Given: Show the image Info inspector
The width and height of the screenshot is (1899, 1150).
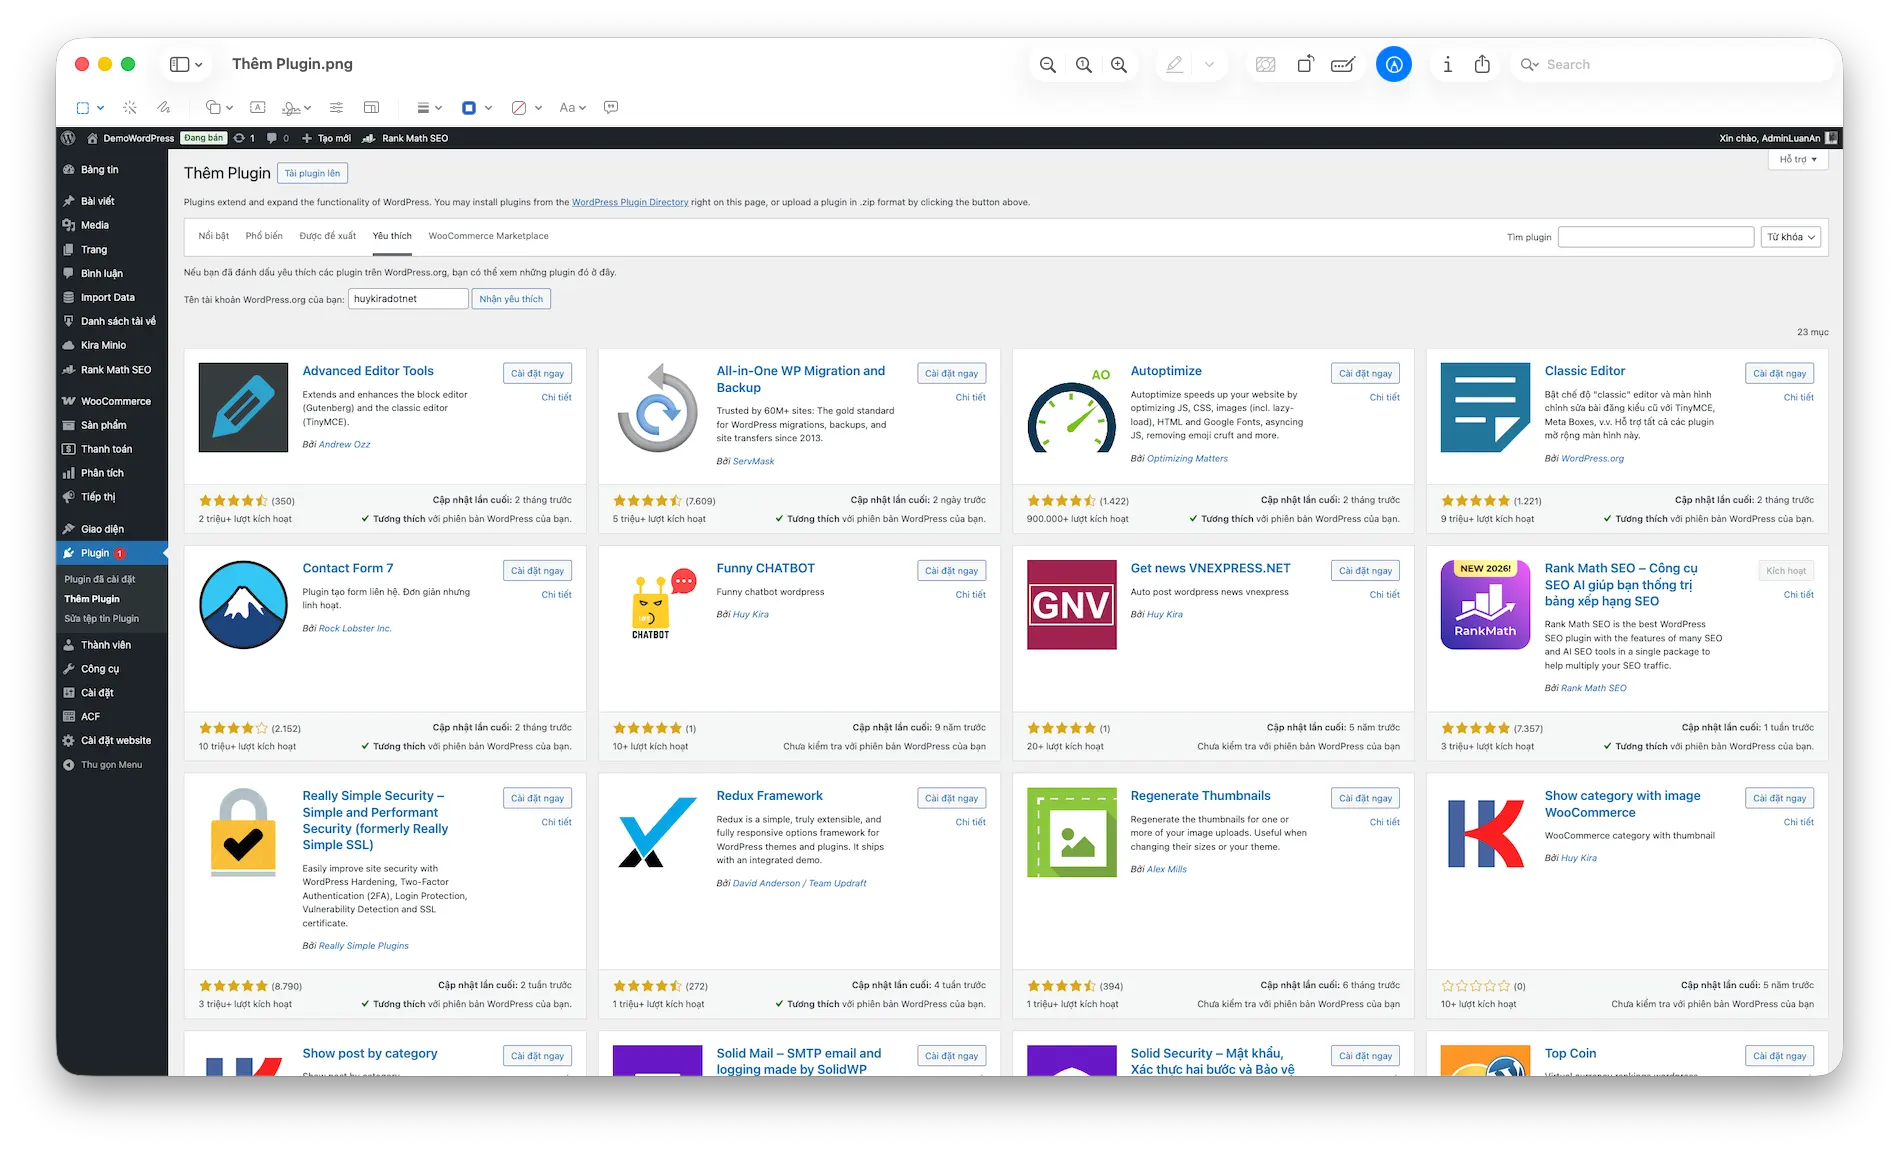Looking at the screenshot, I should (x=1447, y=63).
